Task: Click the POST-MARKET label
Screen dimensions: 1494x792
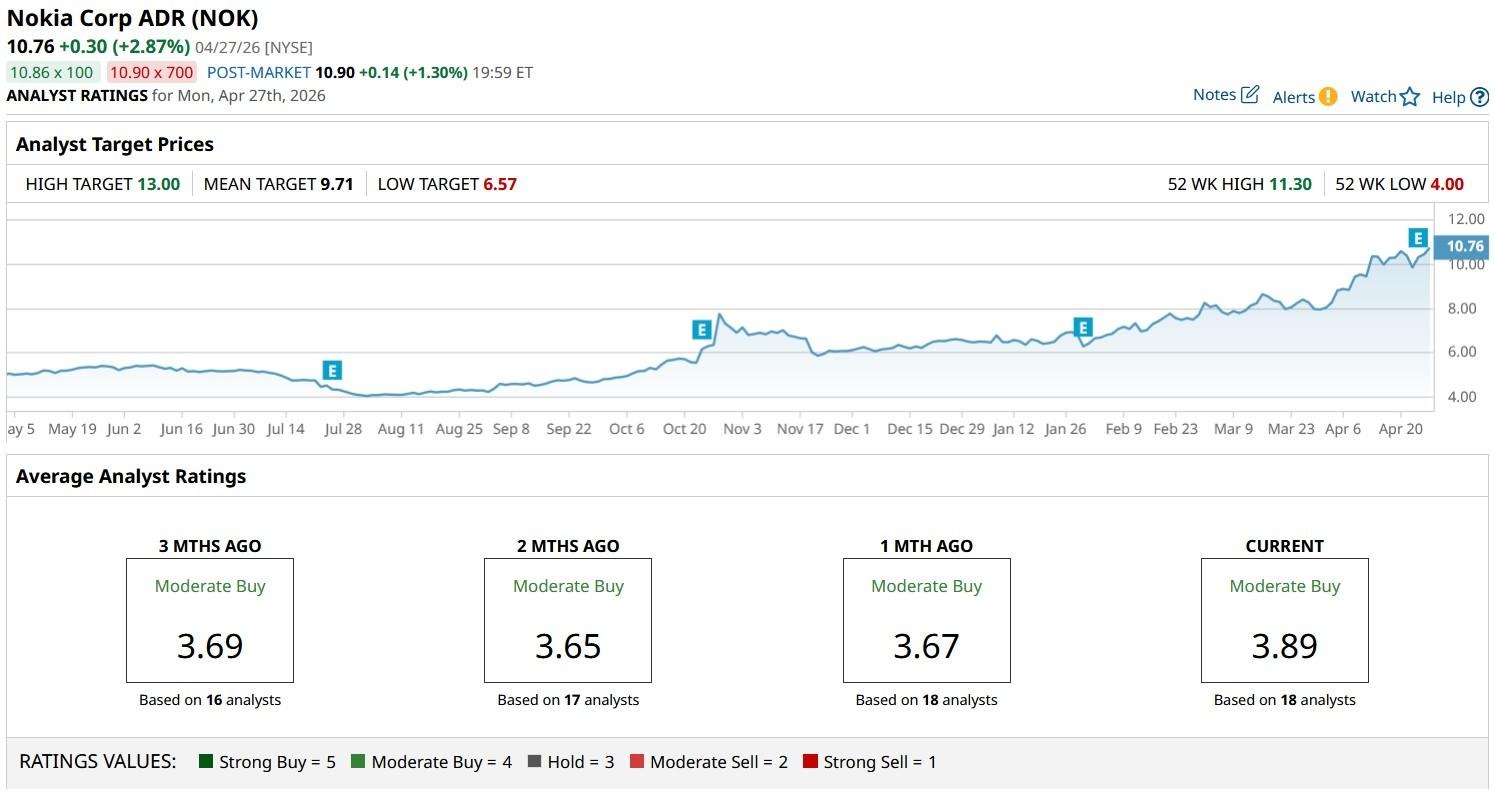Action: point(258,72)
